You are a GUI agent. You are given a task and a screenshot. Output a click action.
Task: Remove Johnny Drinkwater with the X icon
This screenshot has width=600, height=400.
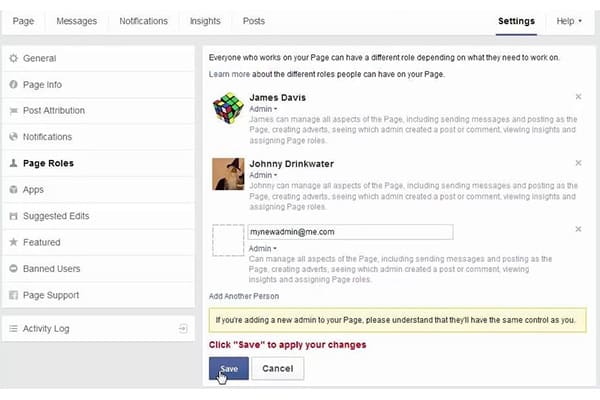coord(578,163)
